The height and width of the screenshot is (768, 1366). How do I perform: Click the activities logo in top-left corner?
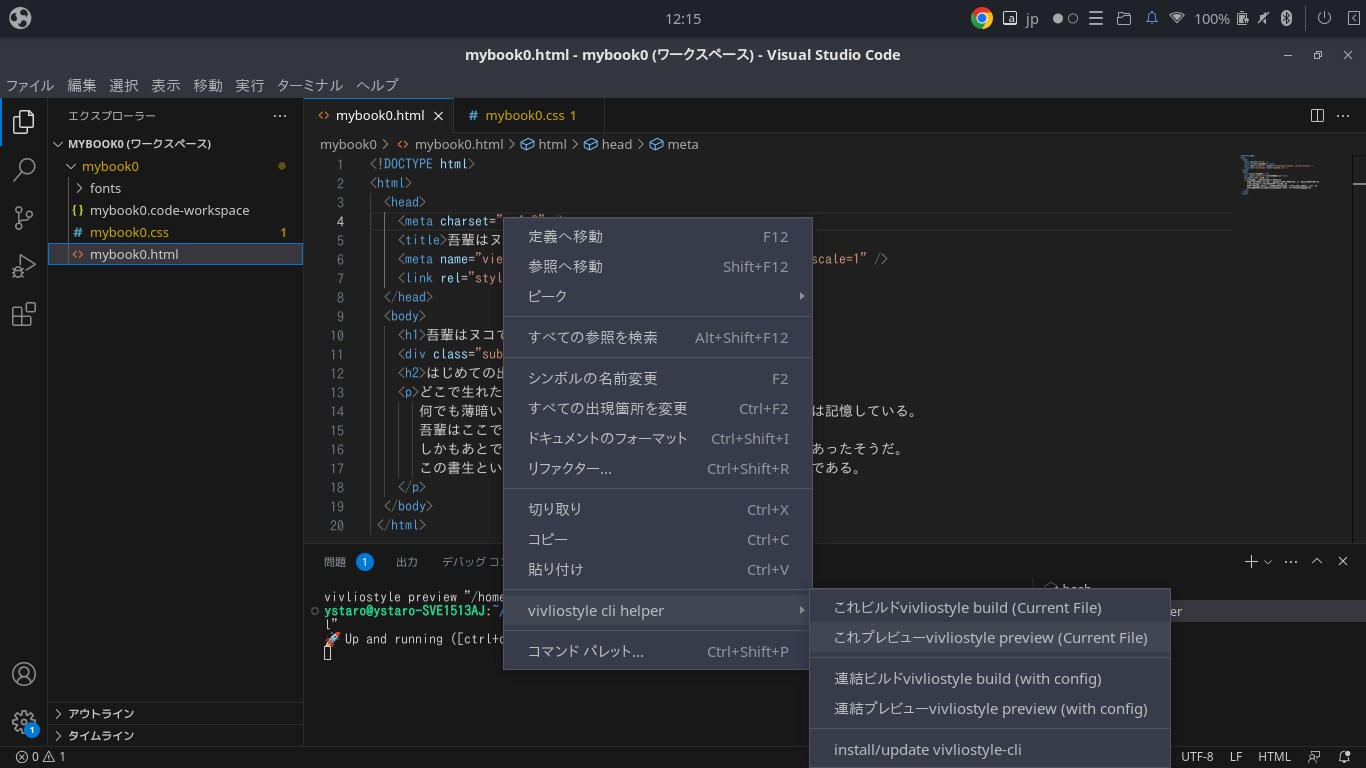click(19, 18)
